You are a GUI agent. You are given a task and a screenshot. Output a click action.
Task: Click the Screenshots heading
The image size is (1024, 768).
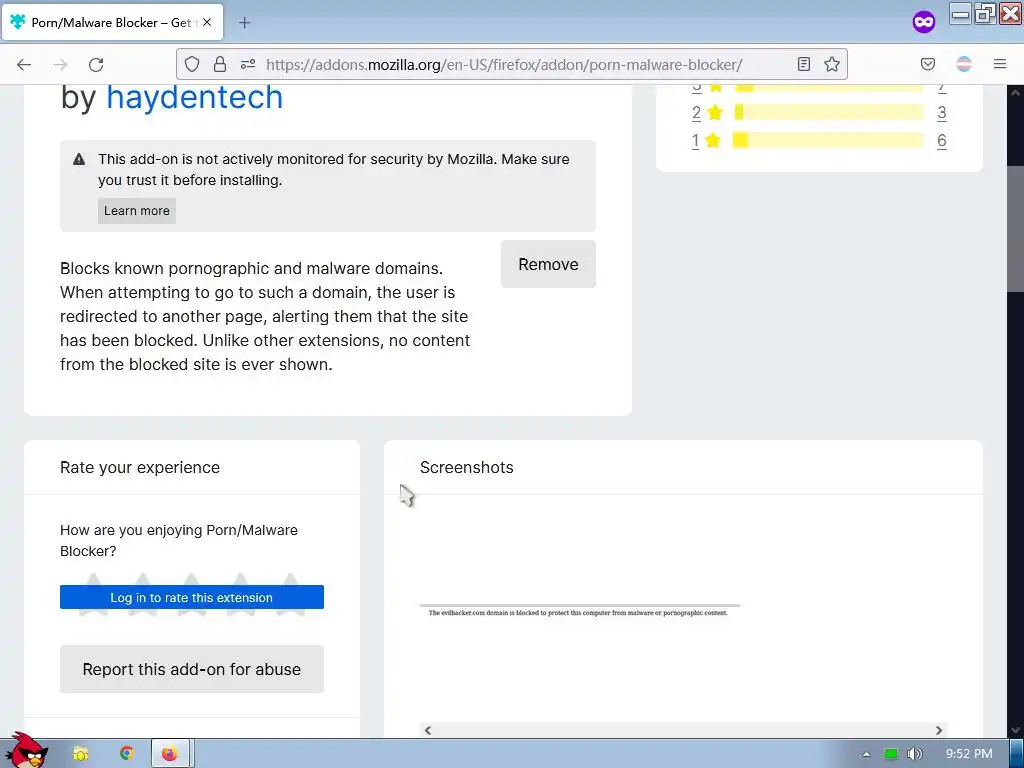[466, 468]
